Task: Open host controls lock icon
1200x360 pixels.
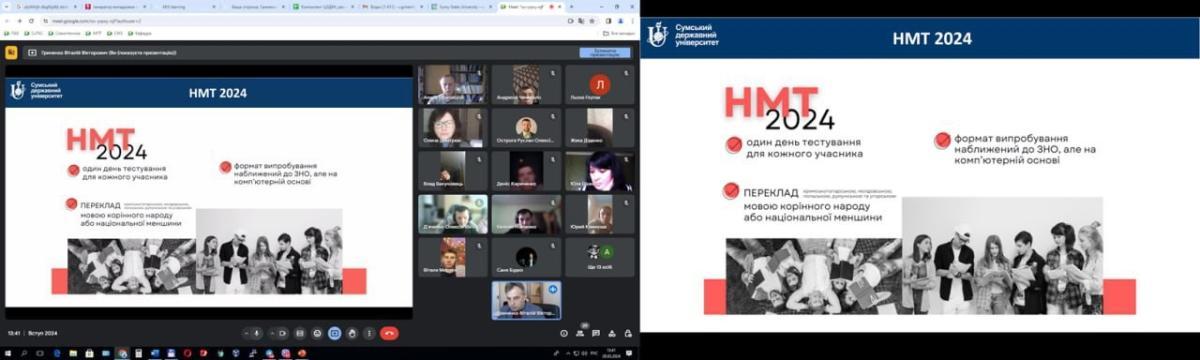Action: click(628, 333)
